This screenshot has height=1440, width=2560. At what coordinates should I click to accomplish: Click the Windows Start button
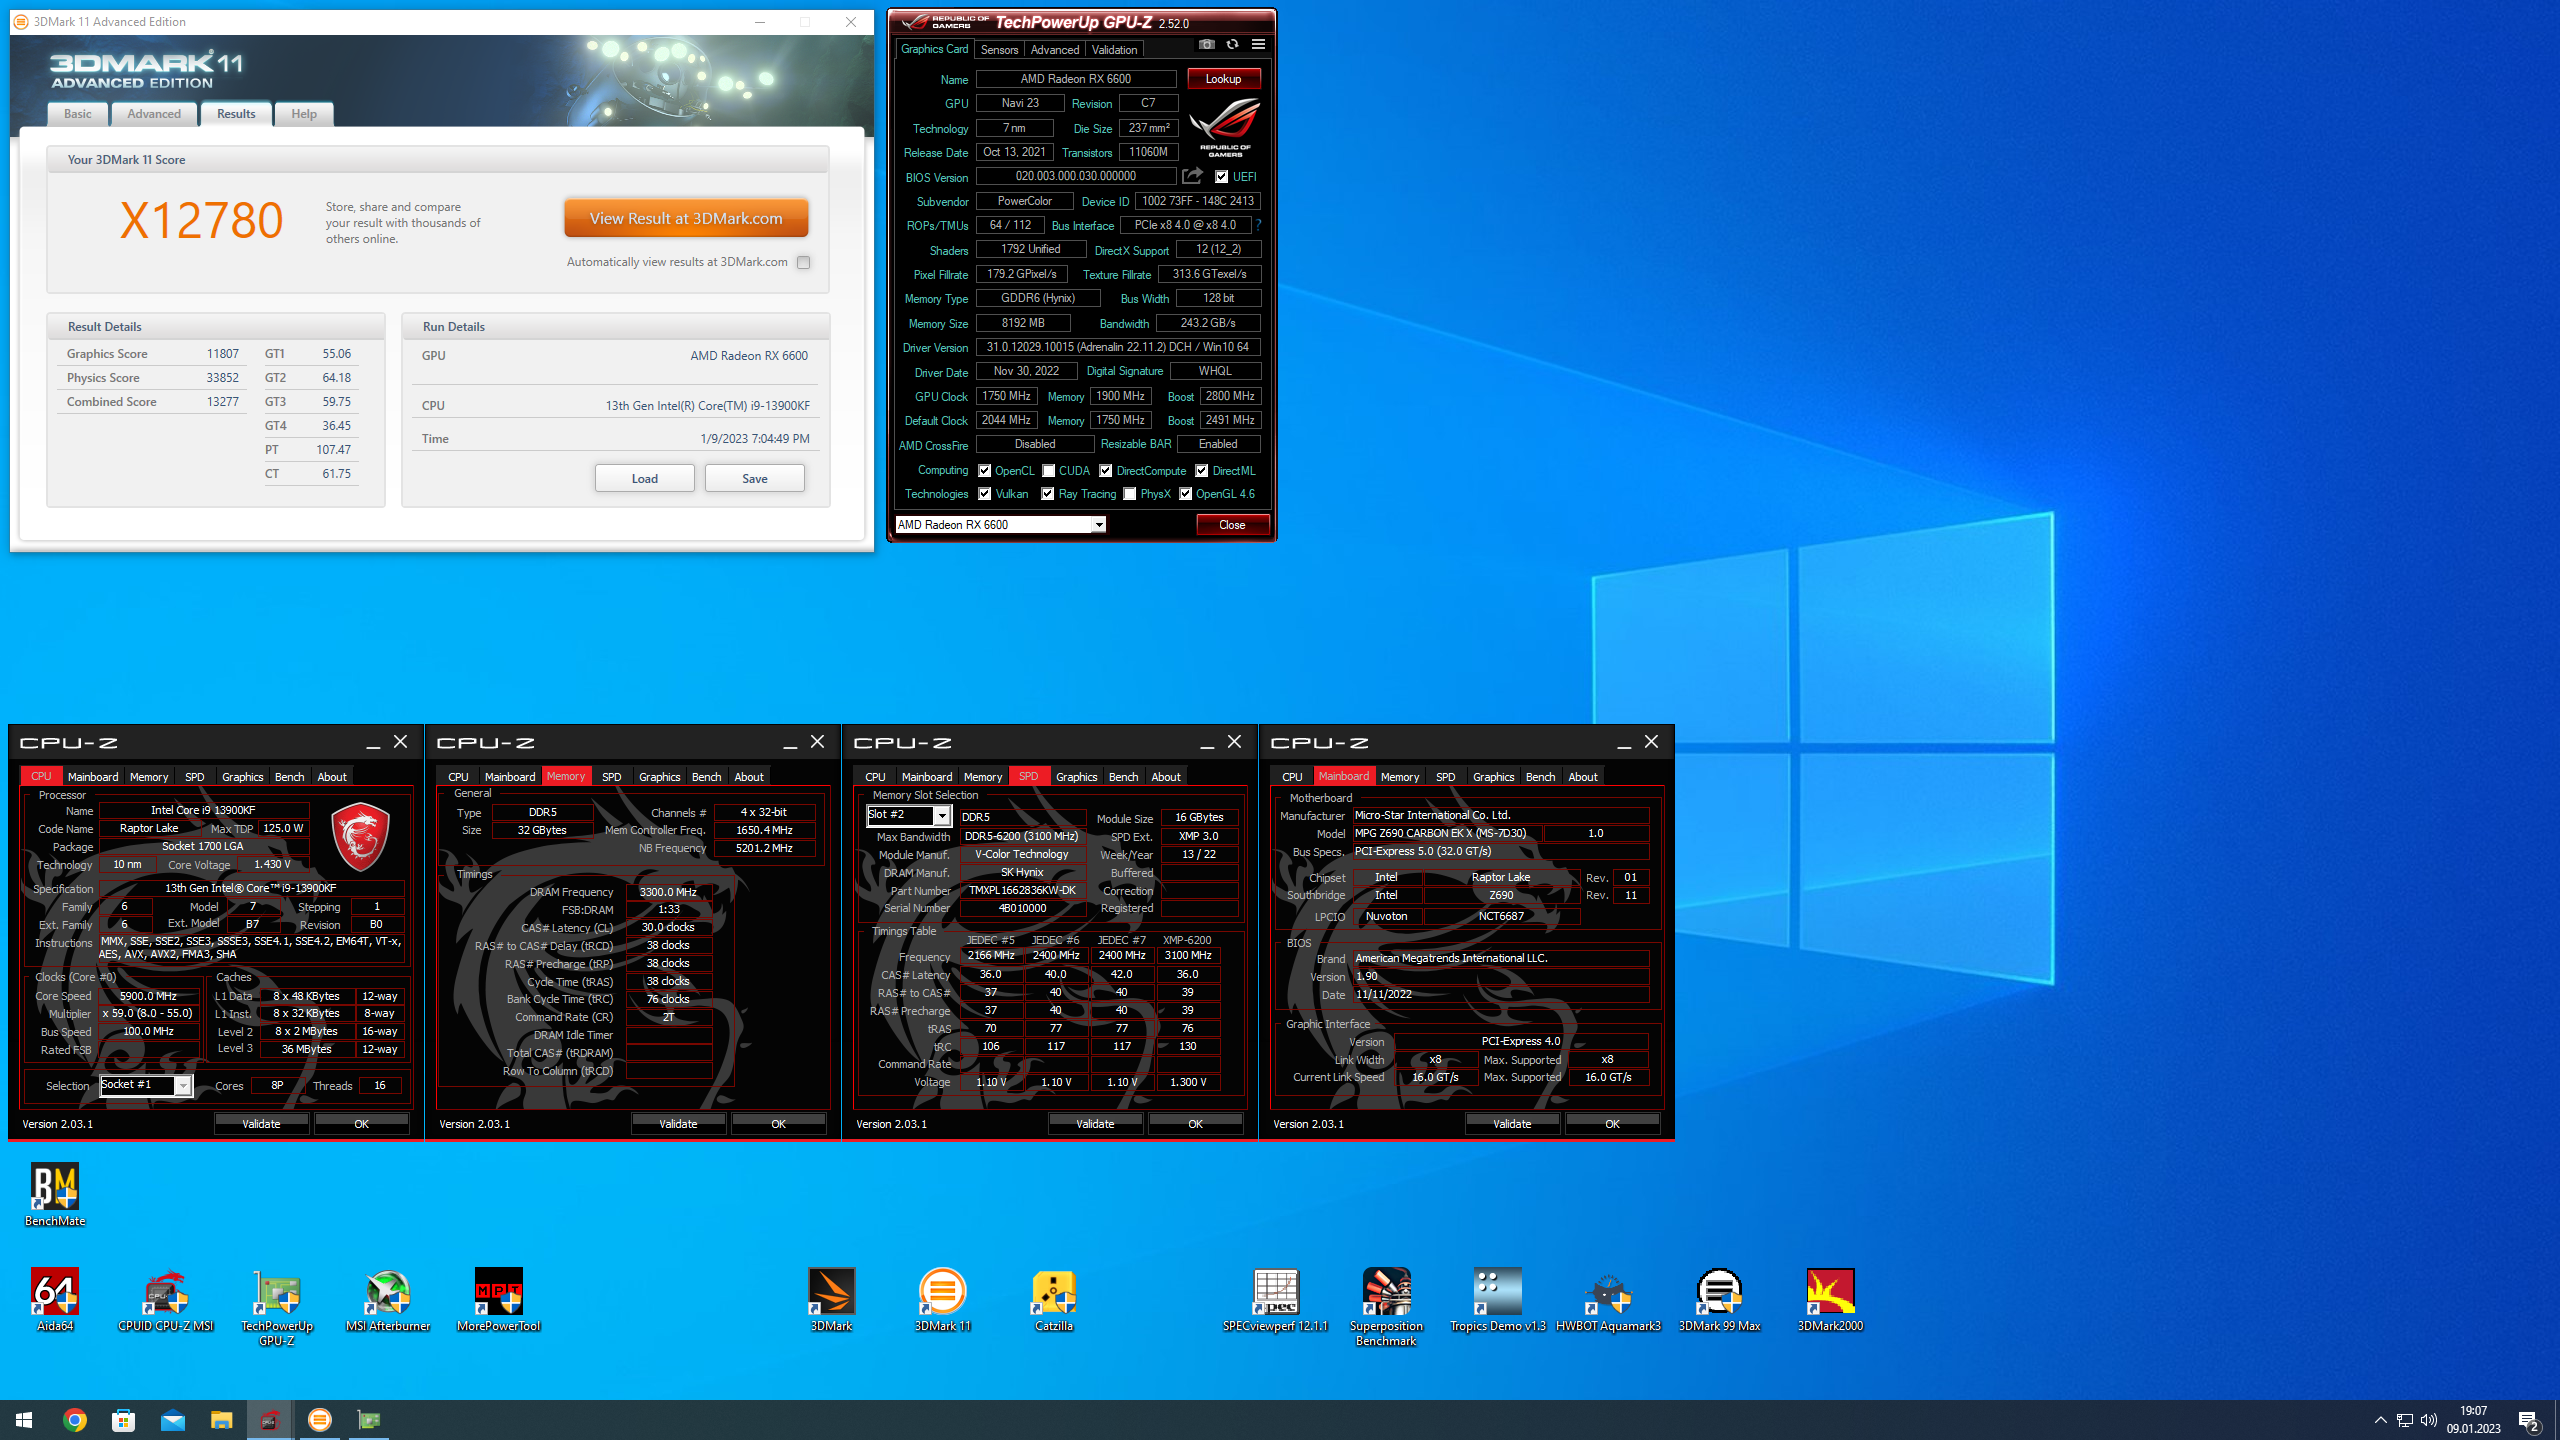(x=24, y=1420)
